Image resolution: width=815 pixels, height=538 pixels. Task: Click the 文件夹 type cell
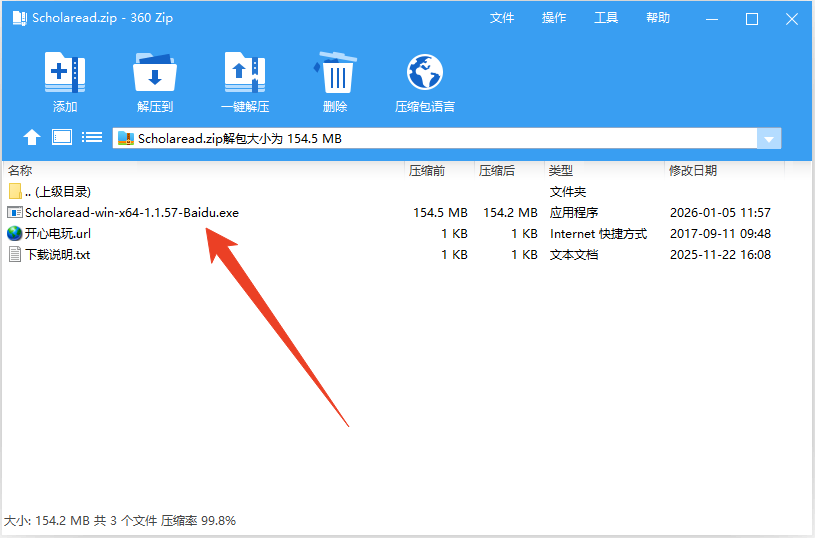pos(568,192)
